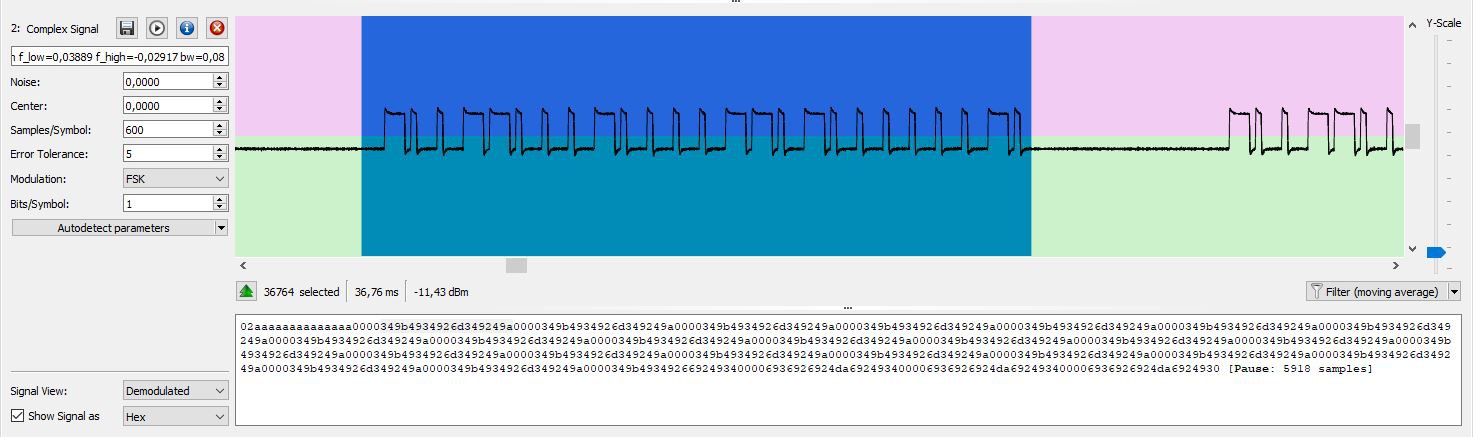Click the '2: Complex Signal' label
Image resolution: width=1473 pixels, height=437 pixels.
pyautogui.click(x=54, y=29)
